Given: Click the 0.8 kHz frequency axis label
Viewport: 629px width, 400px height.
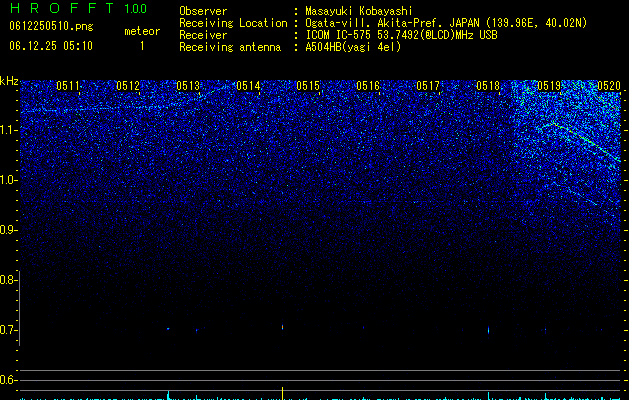Looking at the screenshot, I should pos(8,280).
